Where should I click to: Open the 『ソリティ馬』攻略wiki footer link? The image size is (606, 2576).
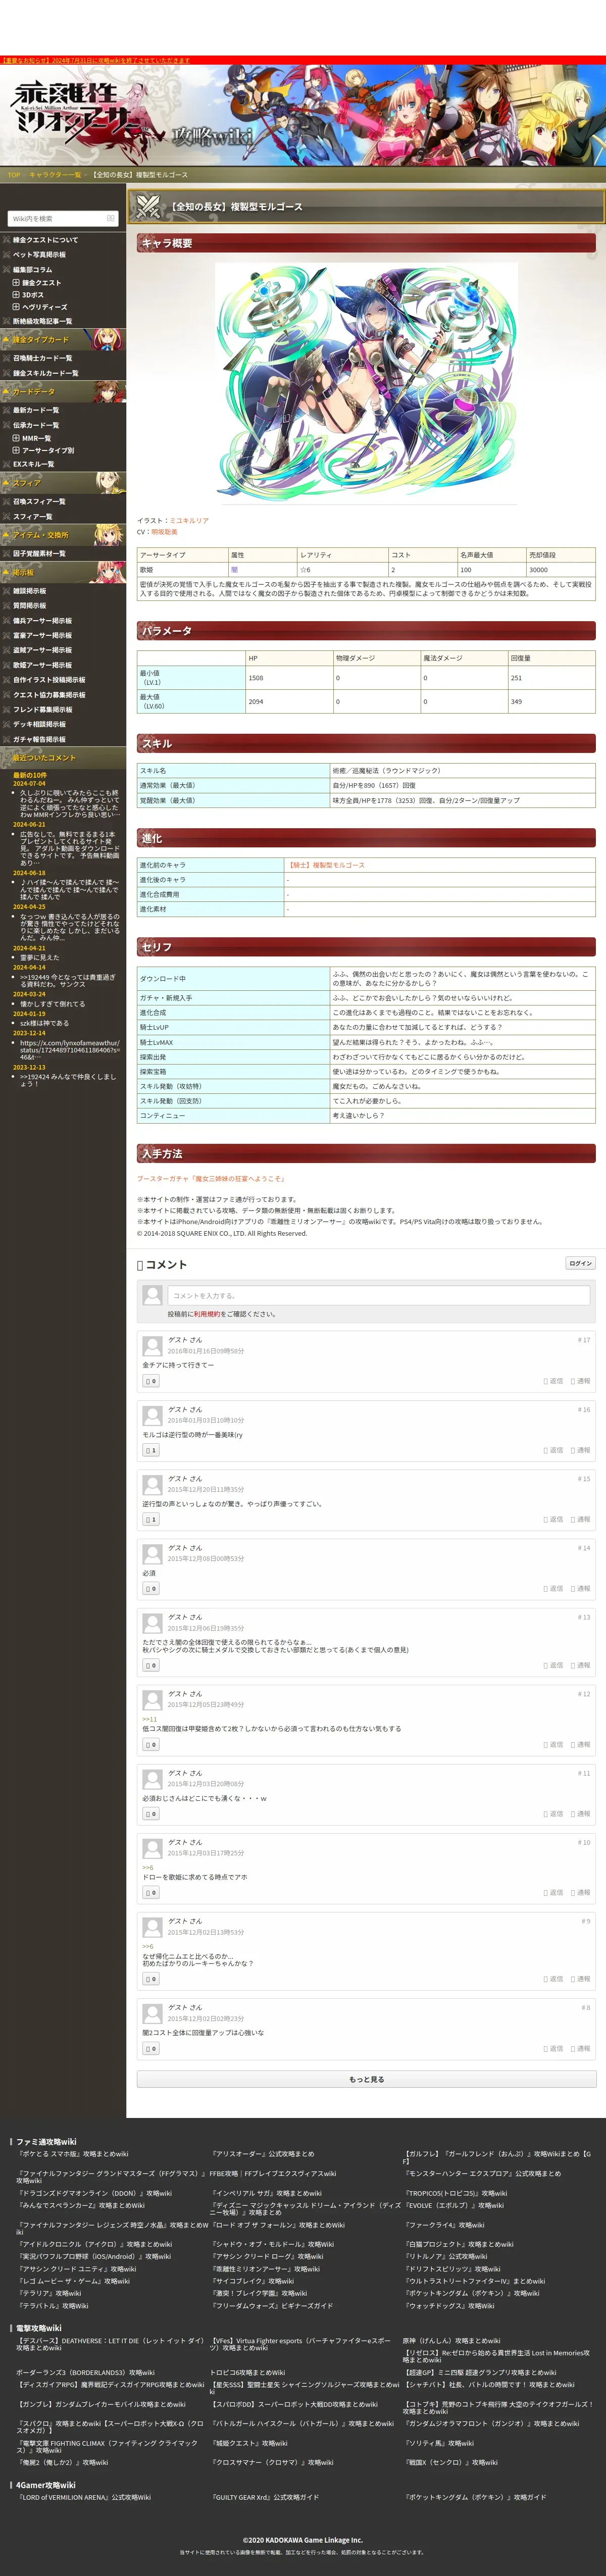coord(439,2443)
